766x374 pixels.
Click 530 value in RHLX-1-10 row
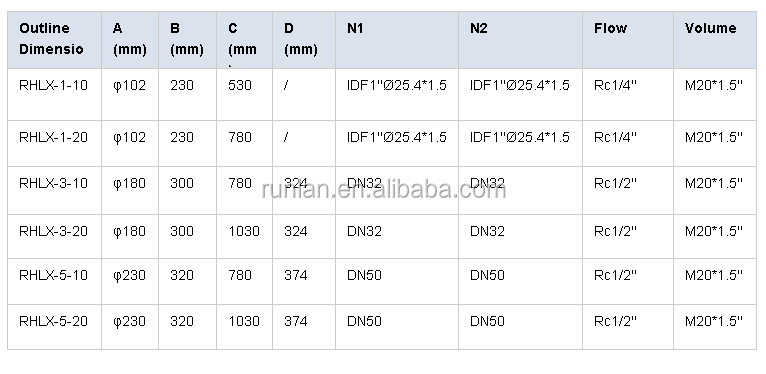(240, 85)
